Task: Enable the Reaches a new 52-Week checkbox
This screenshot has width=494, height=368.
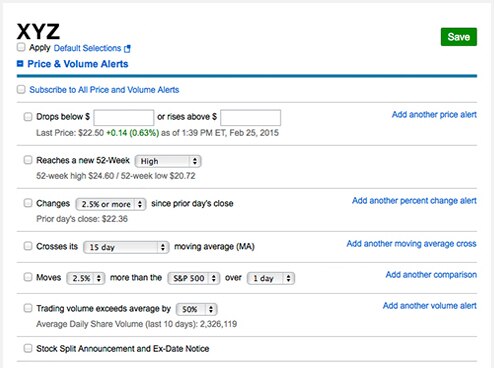Action: (x=28, y=160)
